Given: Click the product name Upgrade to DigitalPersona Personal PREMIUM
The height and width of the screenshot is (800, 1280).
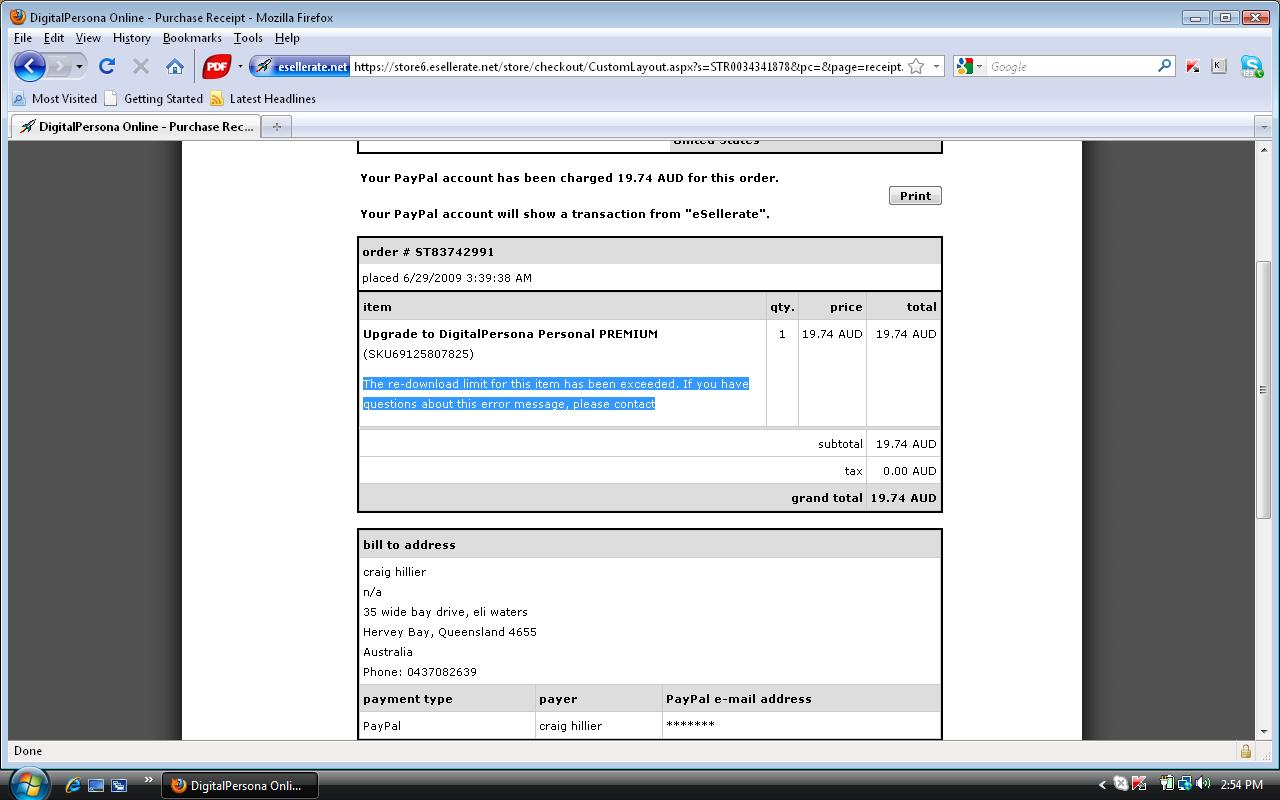Looking at the screenshot, I should [x=510, y=334].
